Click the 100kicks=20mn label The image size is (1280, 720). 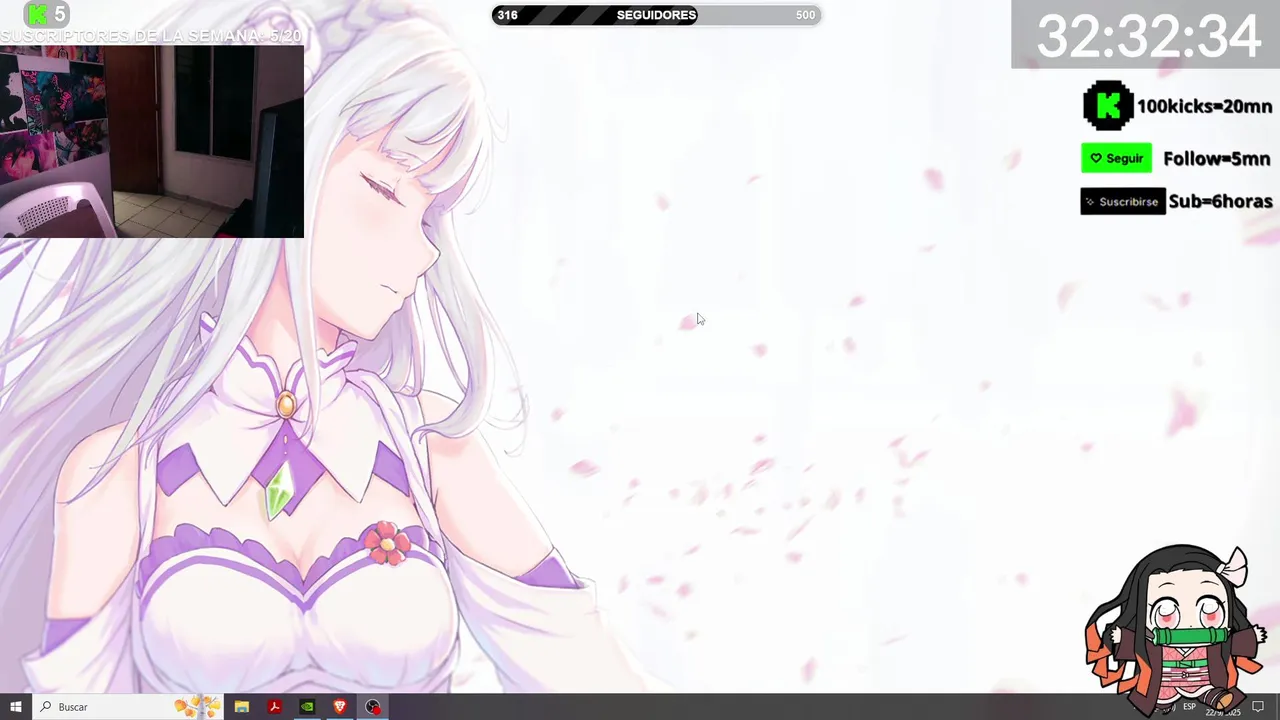[1205, 106]
